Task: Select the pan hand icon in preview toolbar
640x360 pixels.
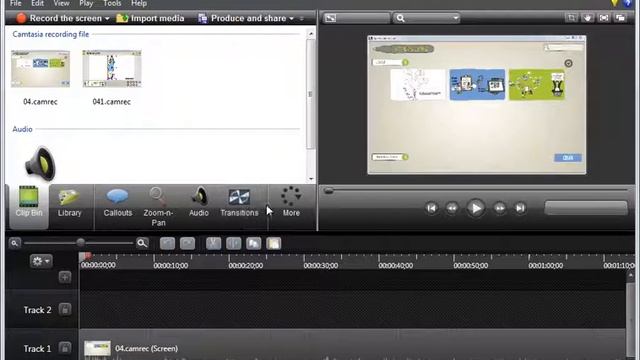Action: coord(588,18)
